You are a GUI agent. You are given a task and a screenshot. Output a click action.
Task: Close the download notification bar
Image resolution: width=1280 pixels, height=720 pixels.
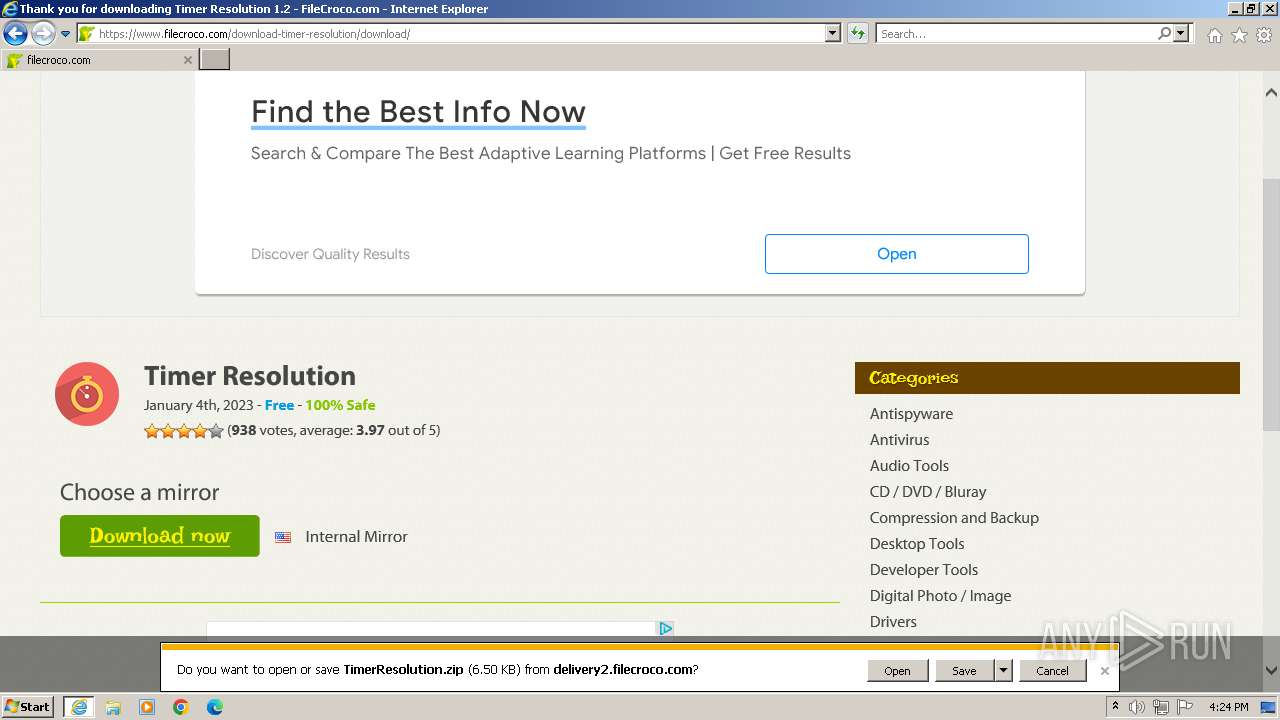1104,671
